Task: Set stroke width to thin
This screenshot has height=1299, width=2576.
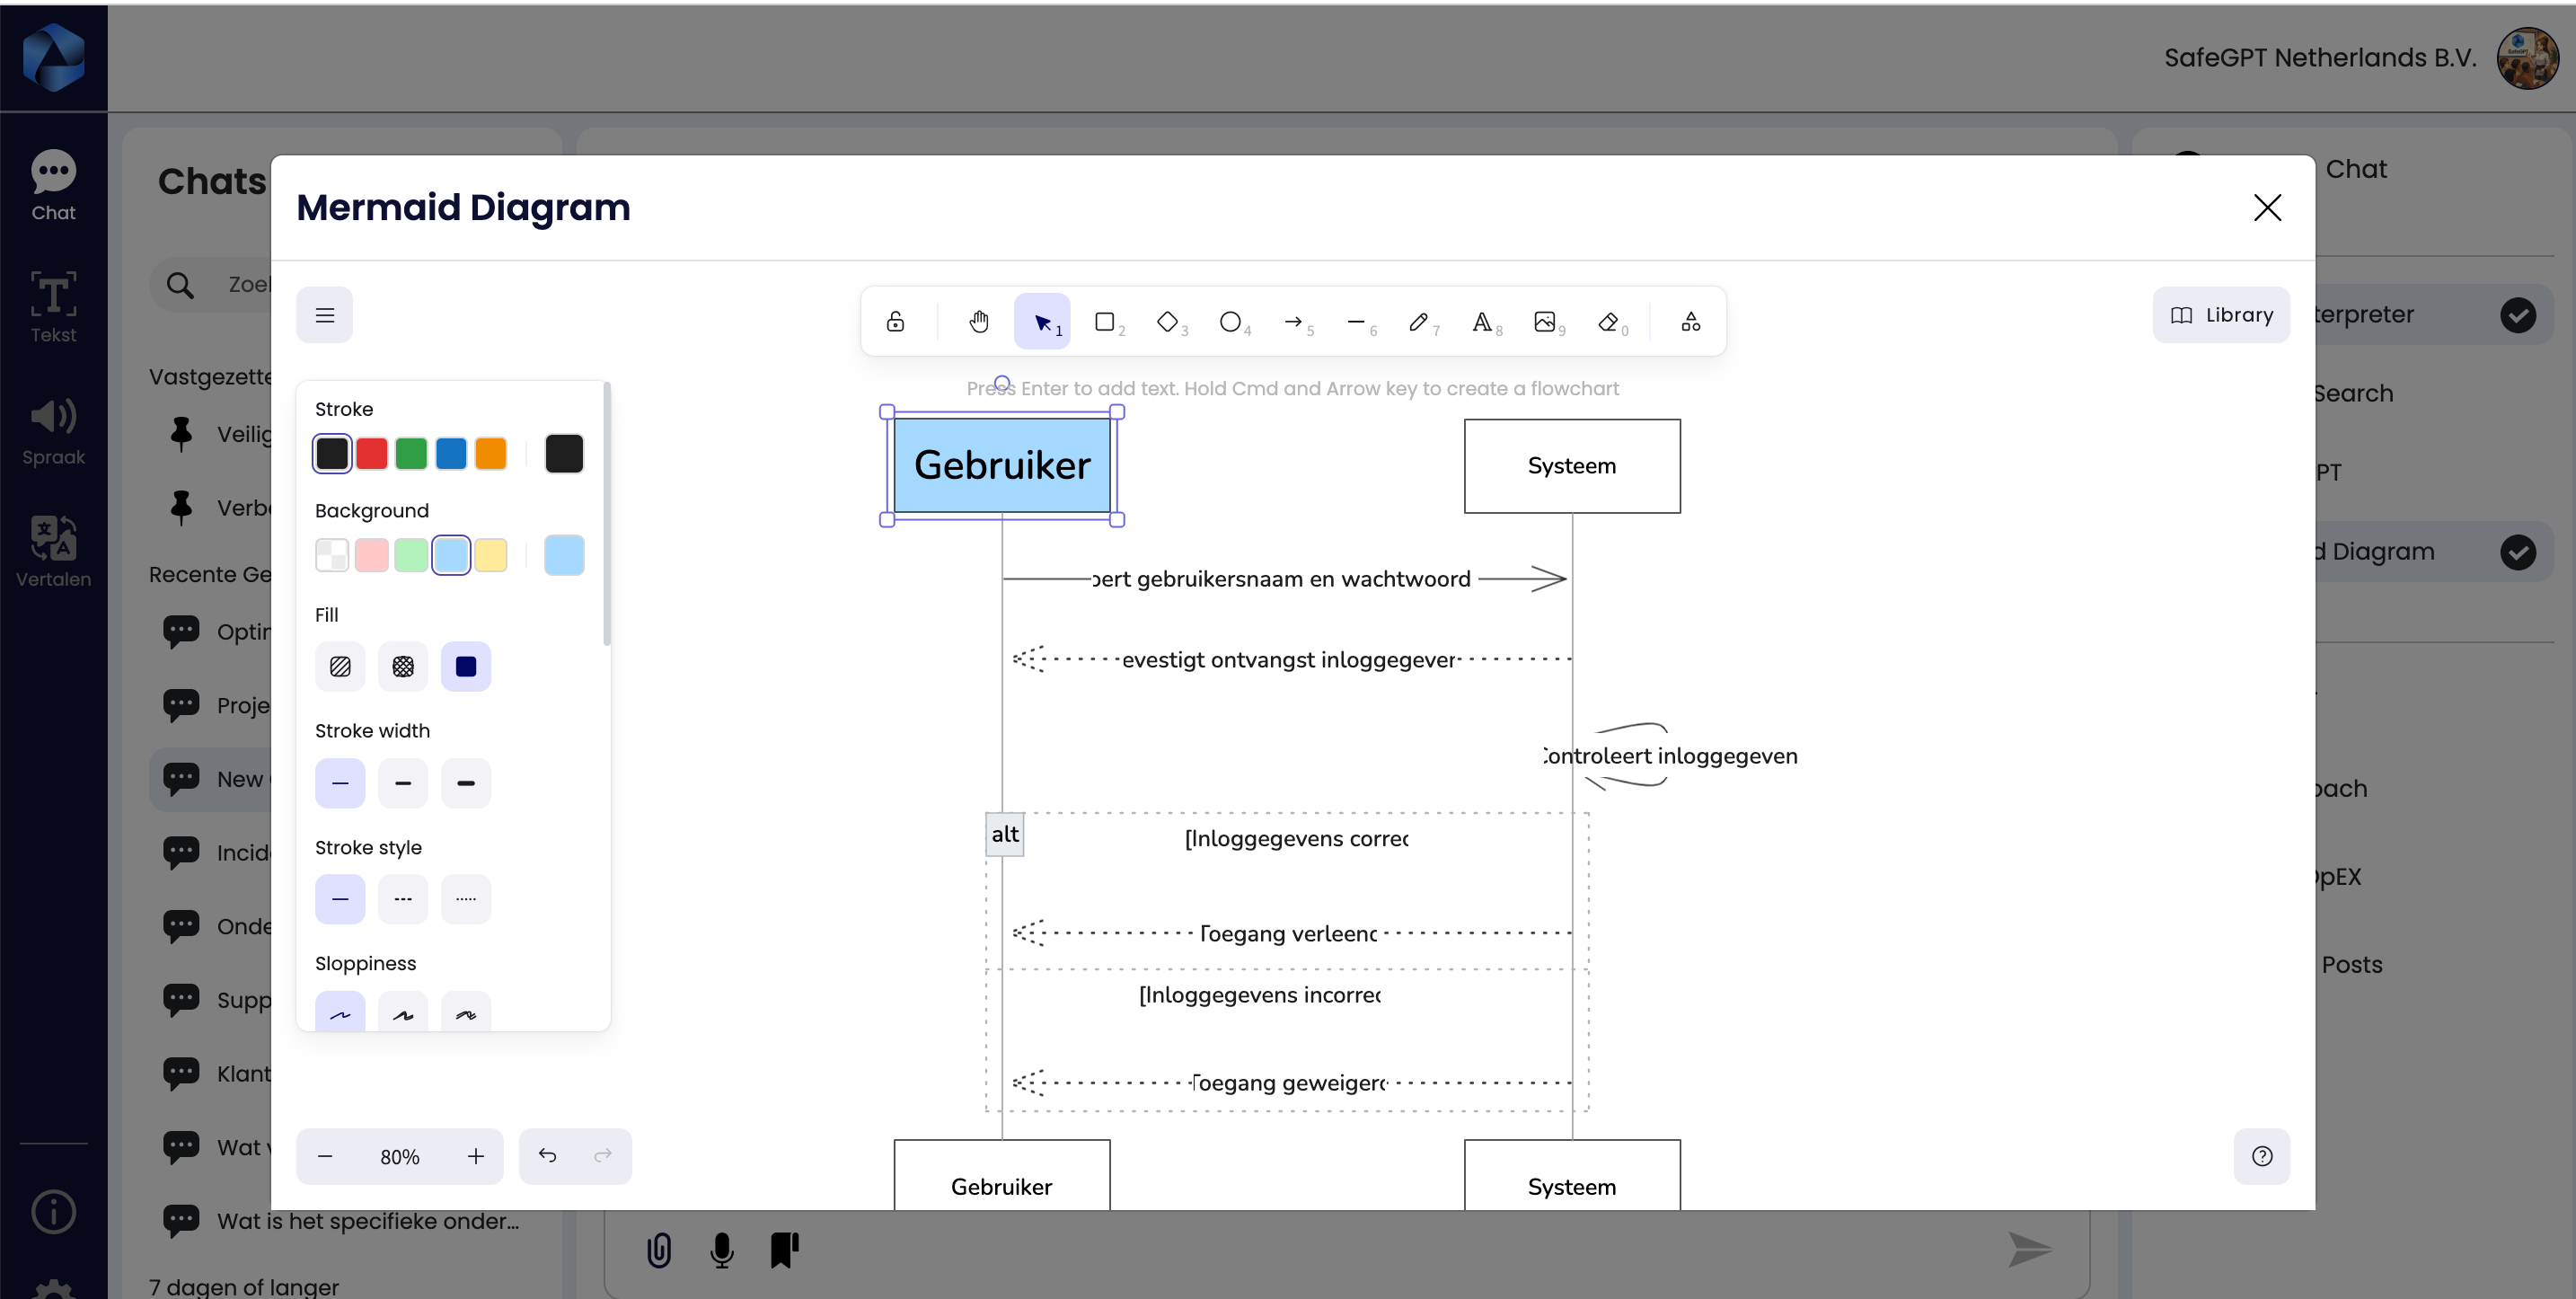Action: tap(340, 783)
